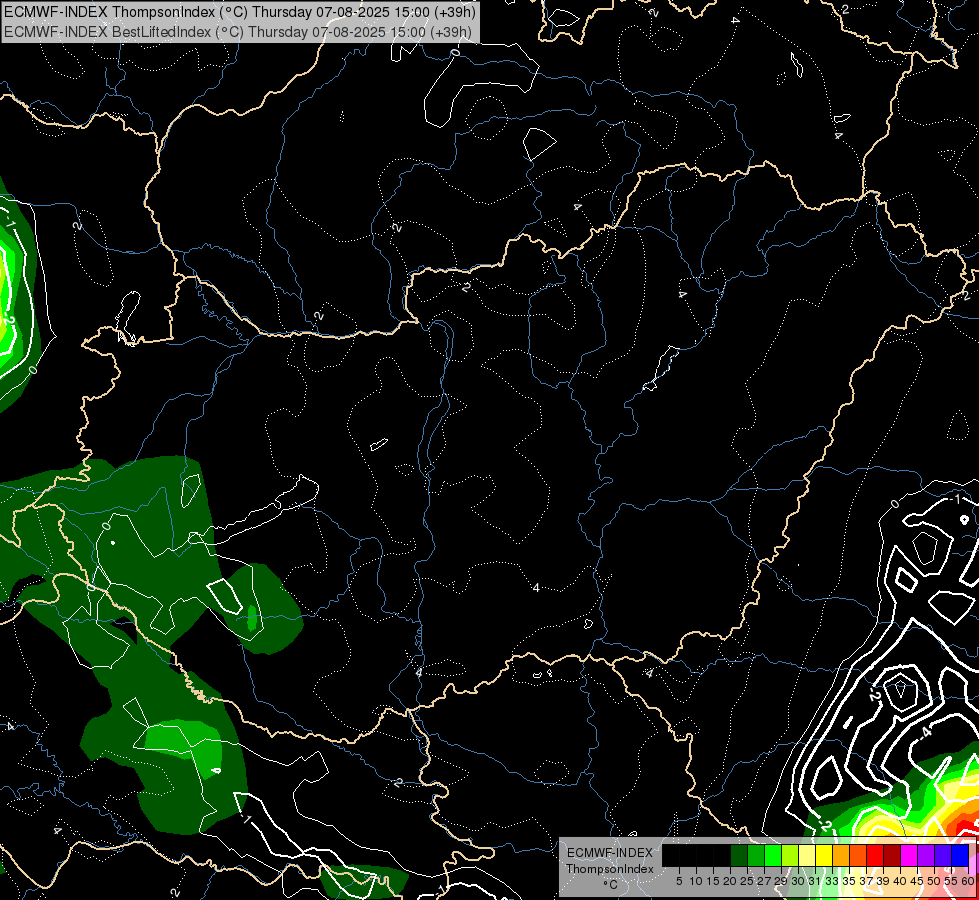The width and height of the screenshot is (979, 900).
Task: Click legend tick value '40'
Action: click(x=900, y=881)
